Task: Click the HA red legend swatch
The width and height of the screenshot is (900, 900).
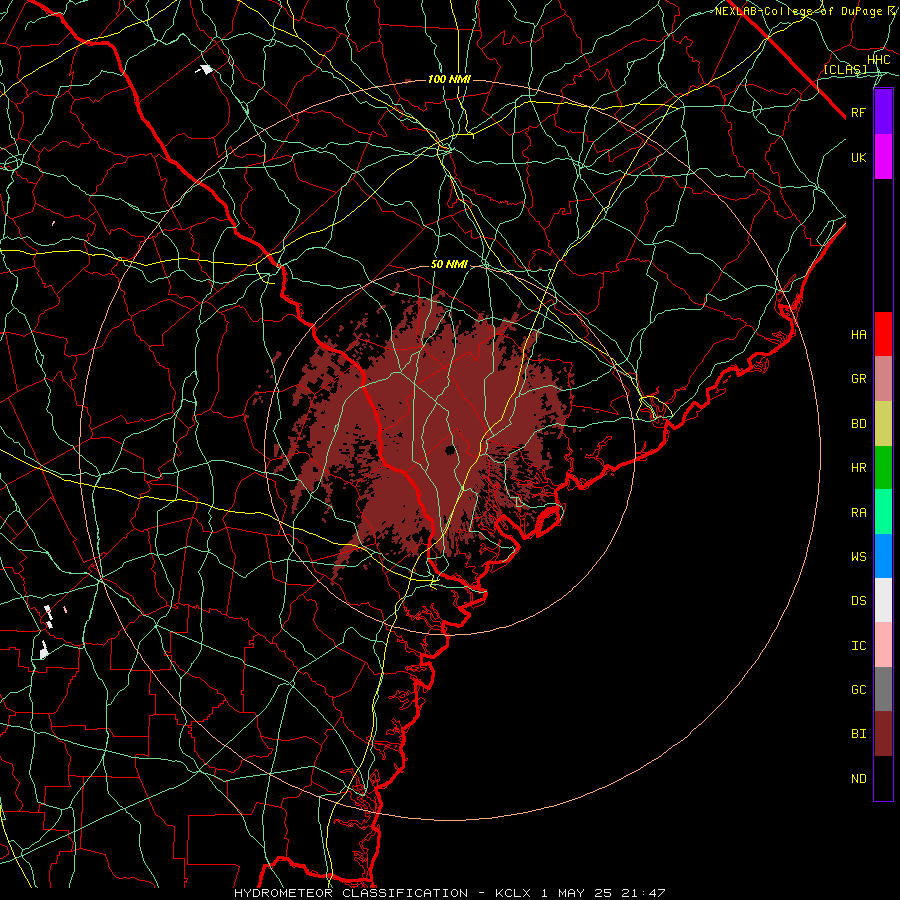Action: (883, 334)
